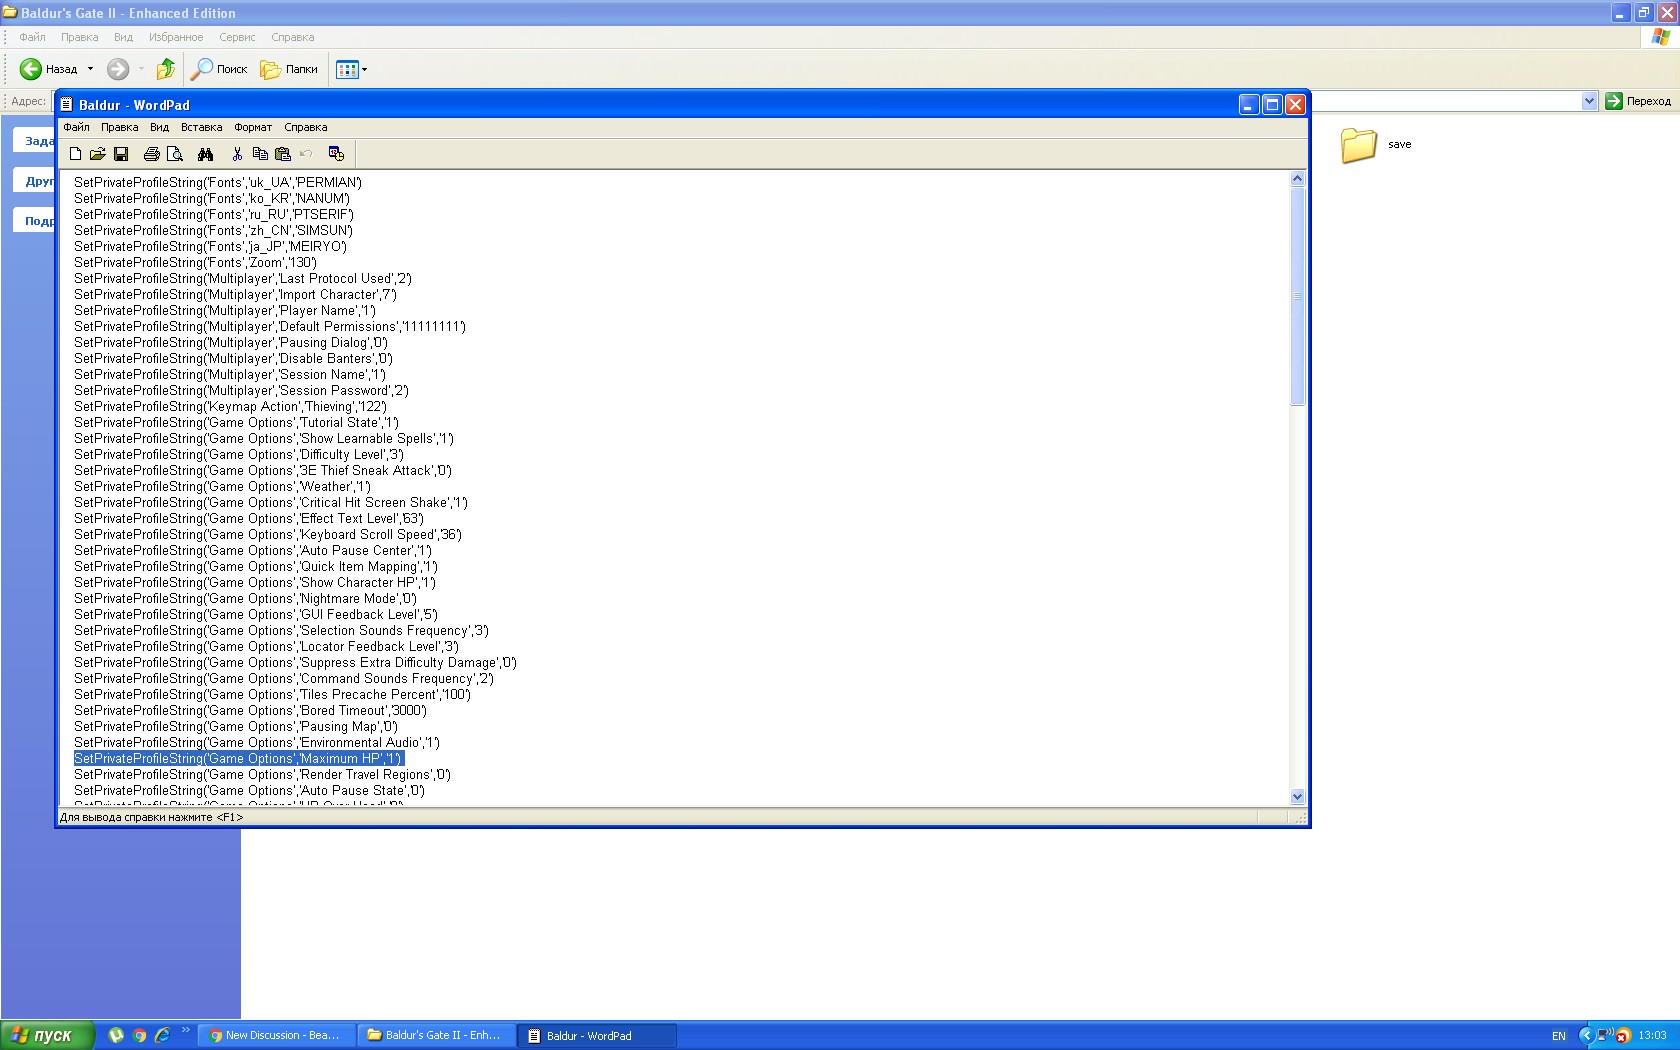This screenshot has width=1680, height=1050.
Task: Click the 'Difficulty Level','3' line
Action: pyautogui.click(x=239, y=454)
